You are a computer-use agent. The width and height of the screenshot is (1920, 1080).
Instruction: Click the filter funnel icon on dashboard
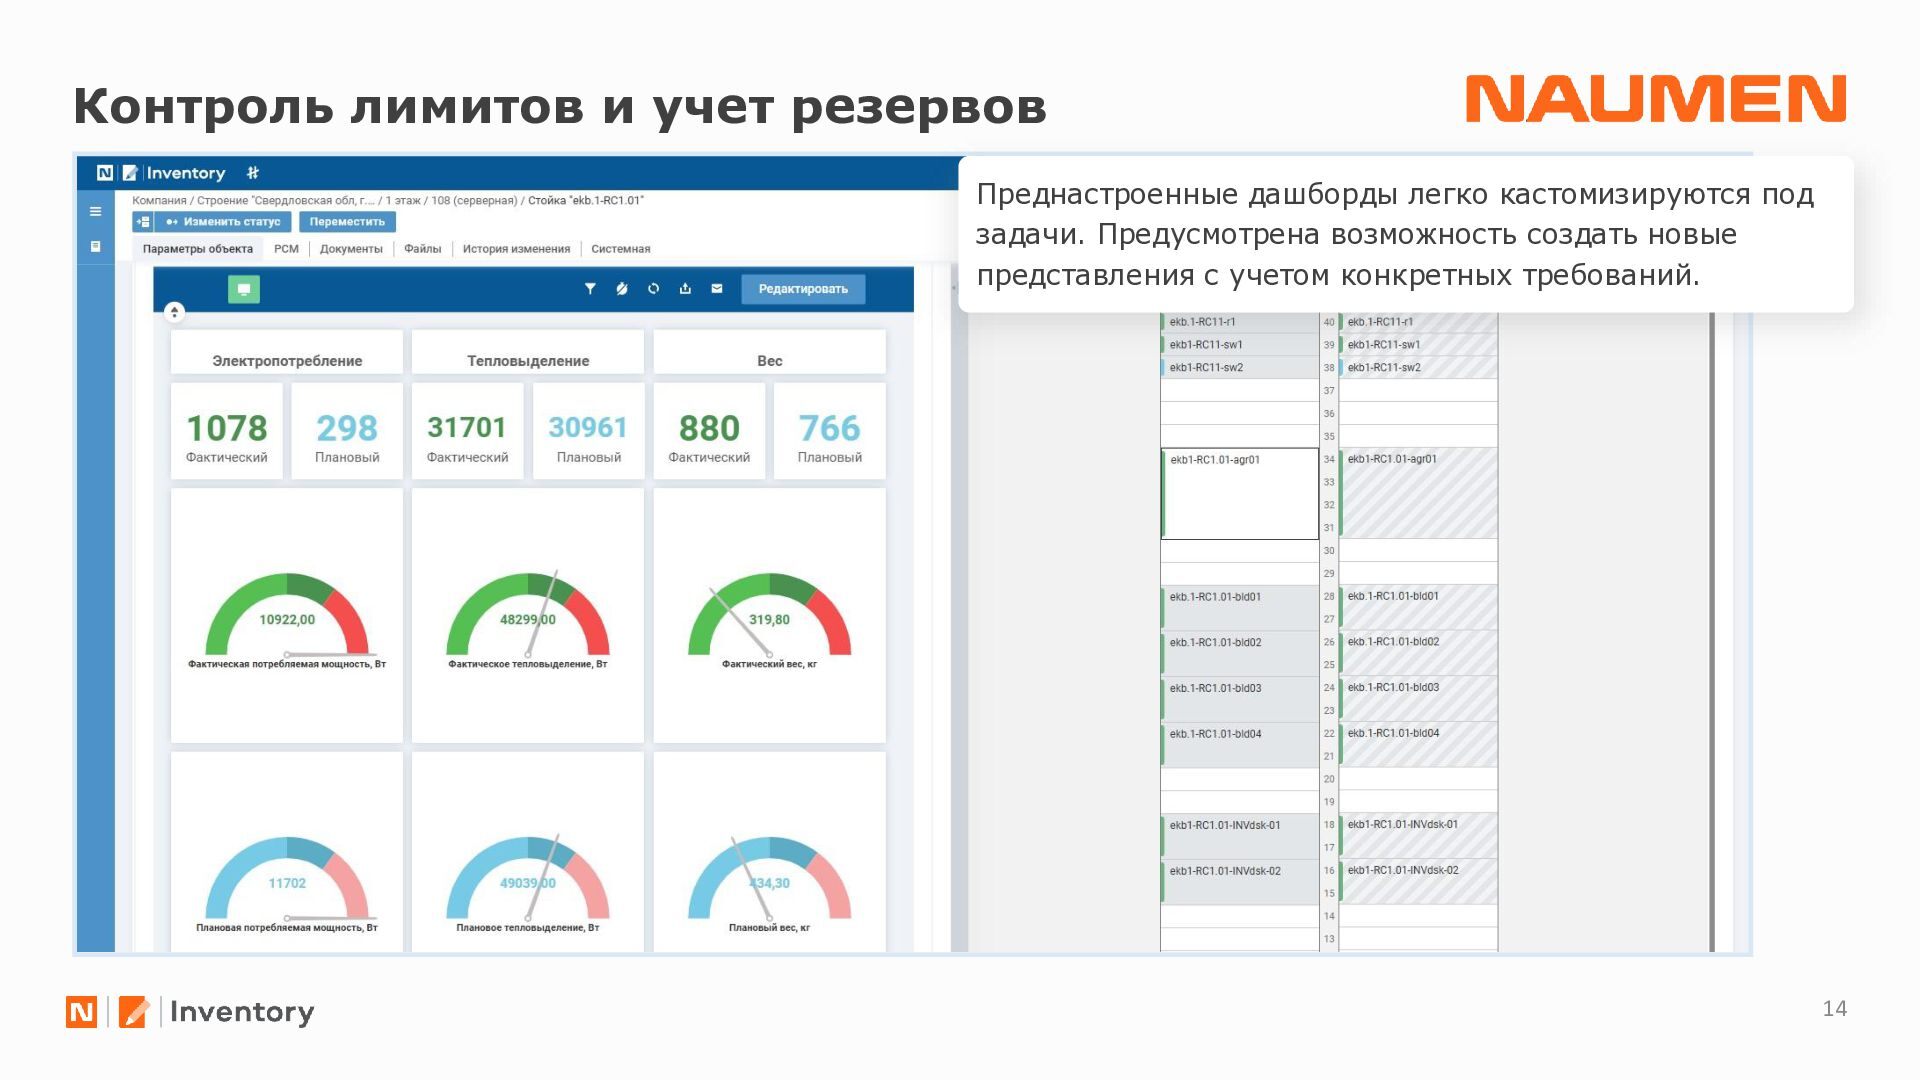pyautogui.click(x=590, y=289)
